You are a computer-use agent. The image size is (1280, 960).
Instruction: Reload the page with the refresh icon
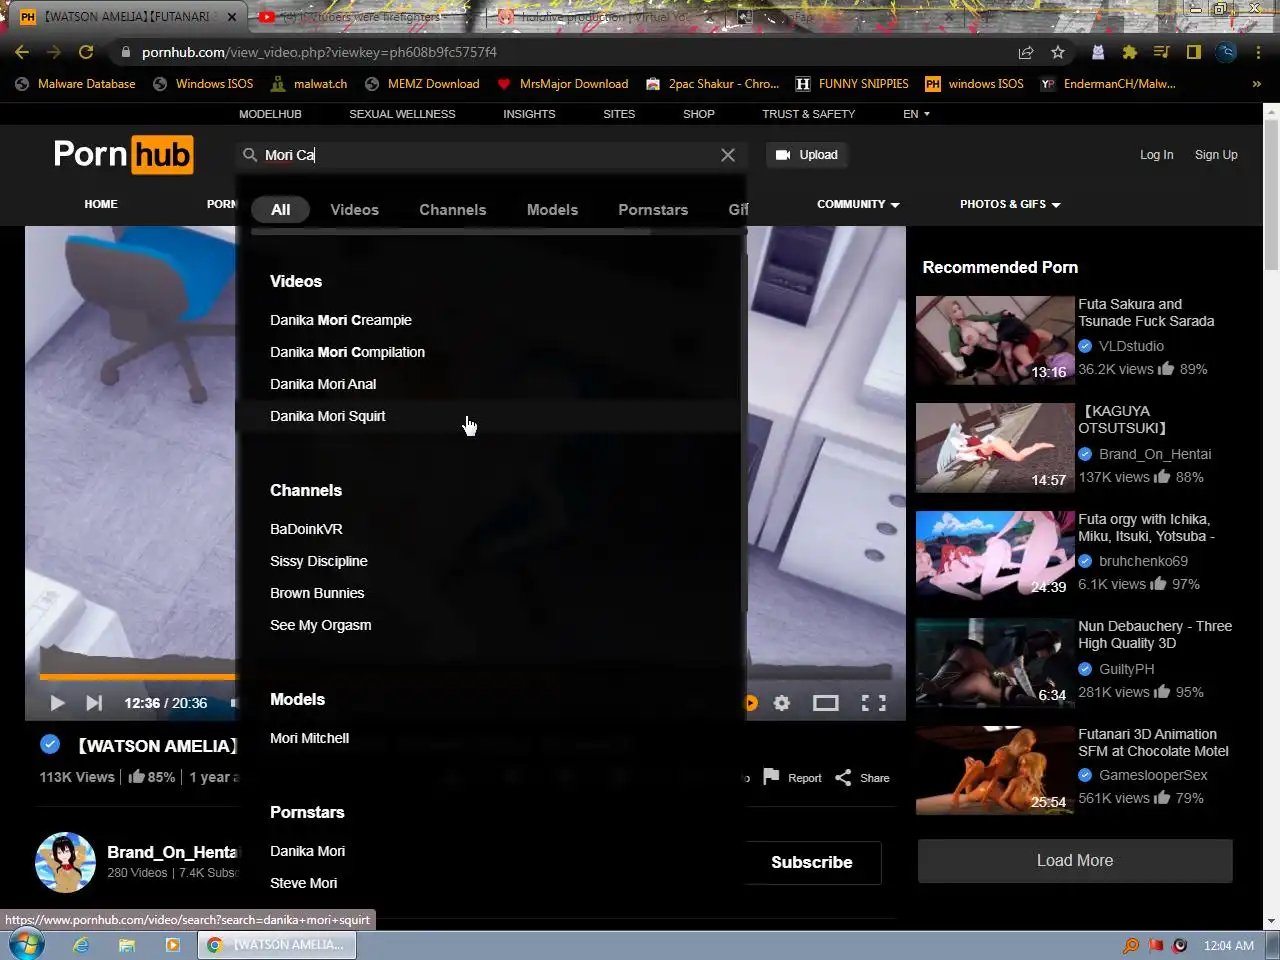click(86, 52)
